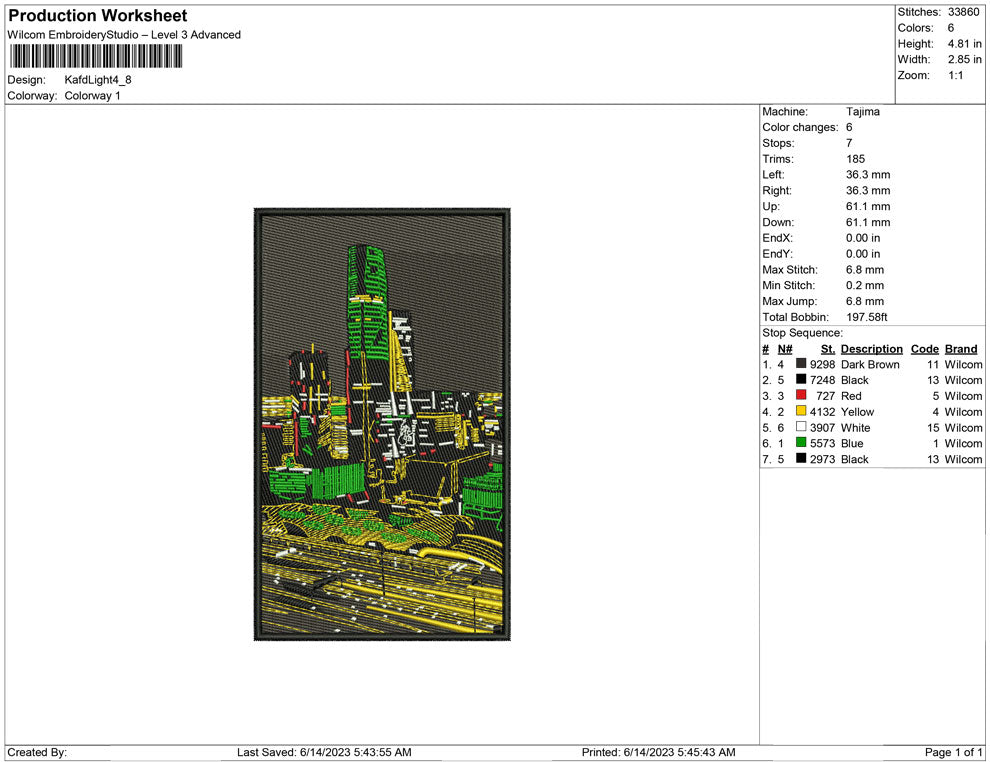Click the Yellow thread color swatch
Screen dimensions: 990x762
[801, 411]
